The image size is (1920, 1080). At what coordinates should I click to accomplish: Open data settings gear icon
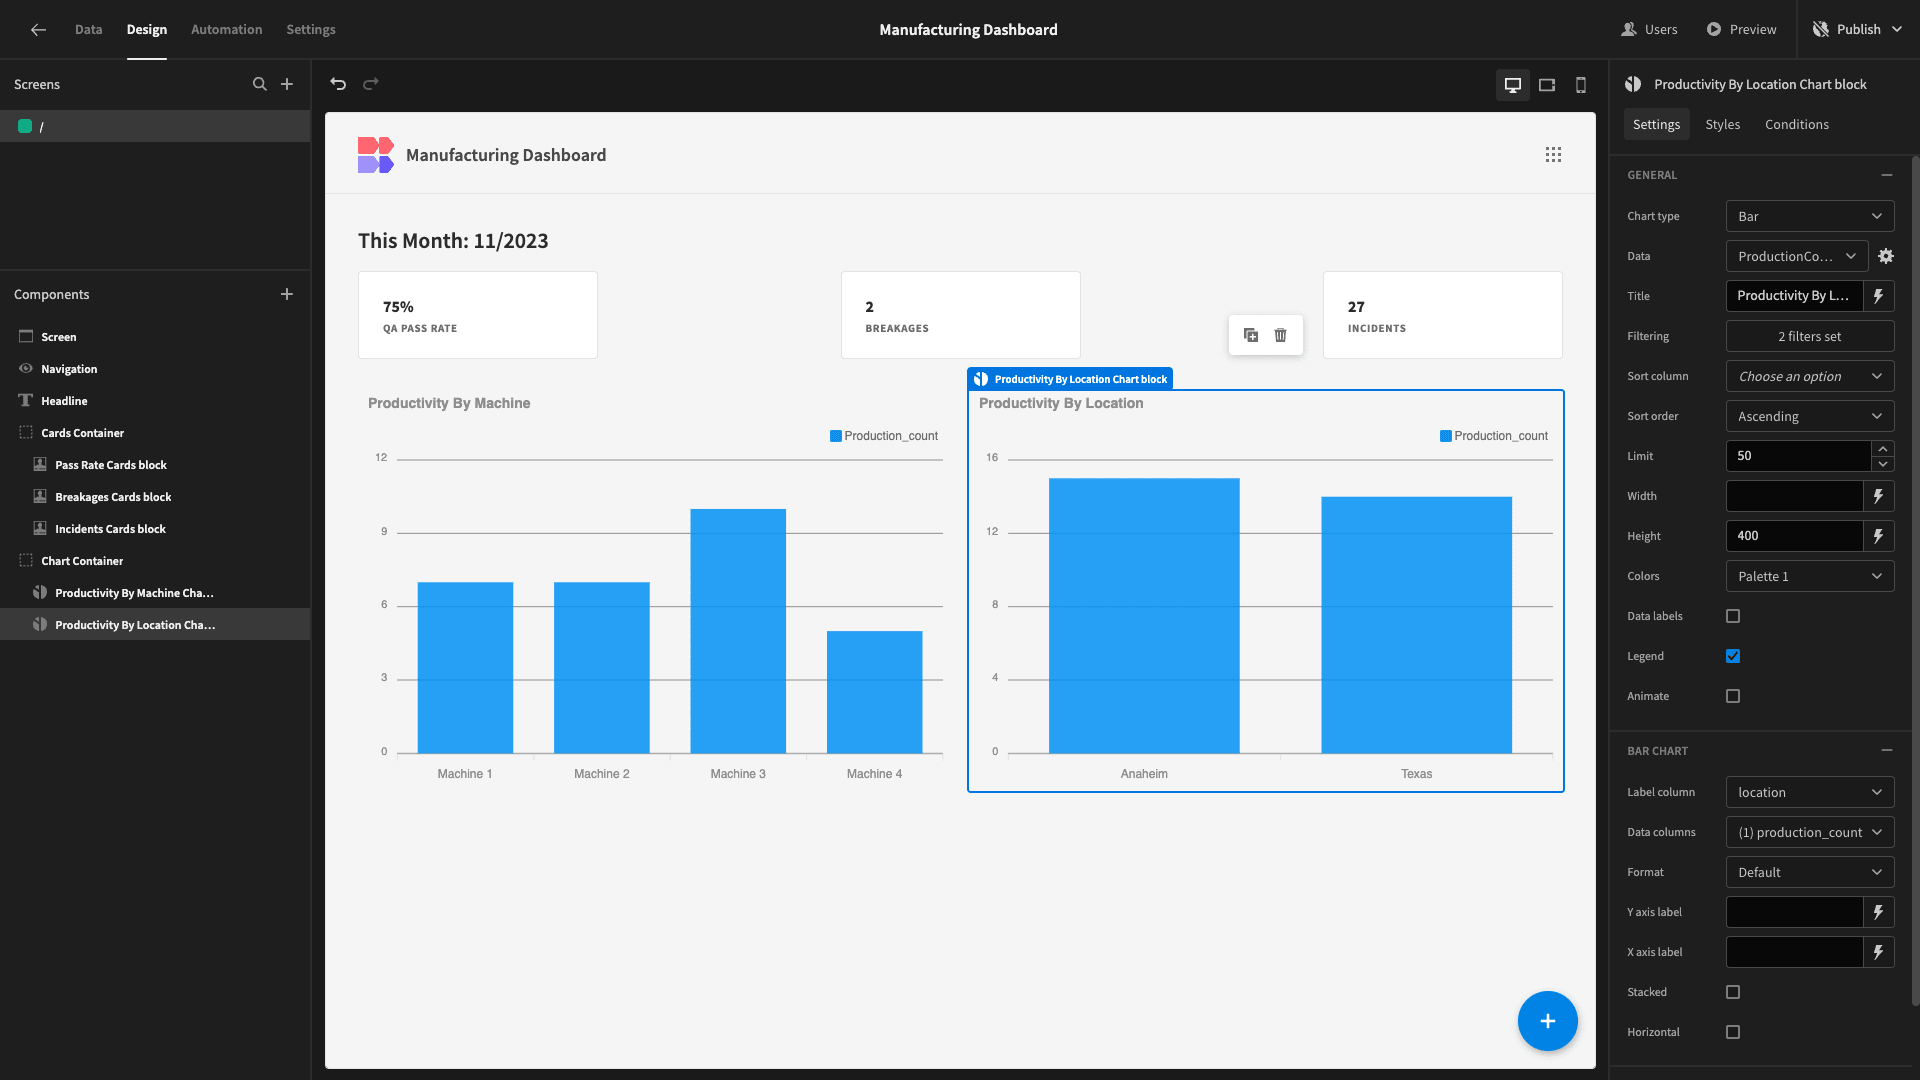pos(1886,256)
